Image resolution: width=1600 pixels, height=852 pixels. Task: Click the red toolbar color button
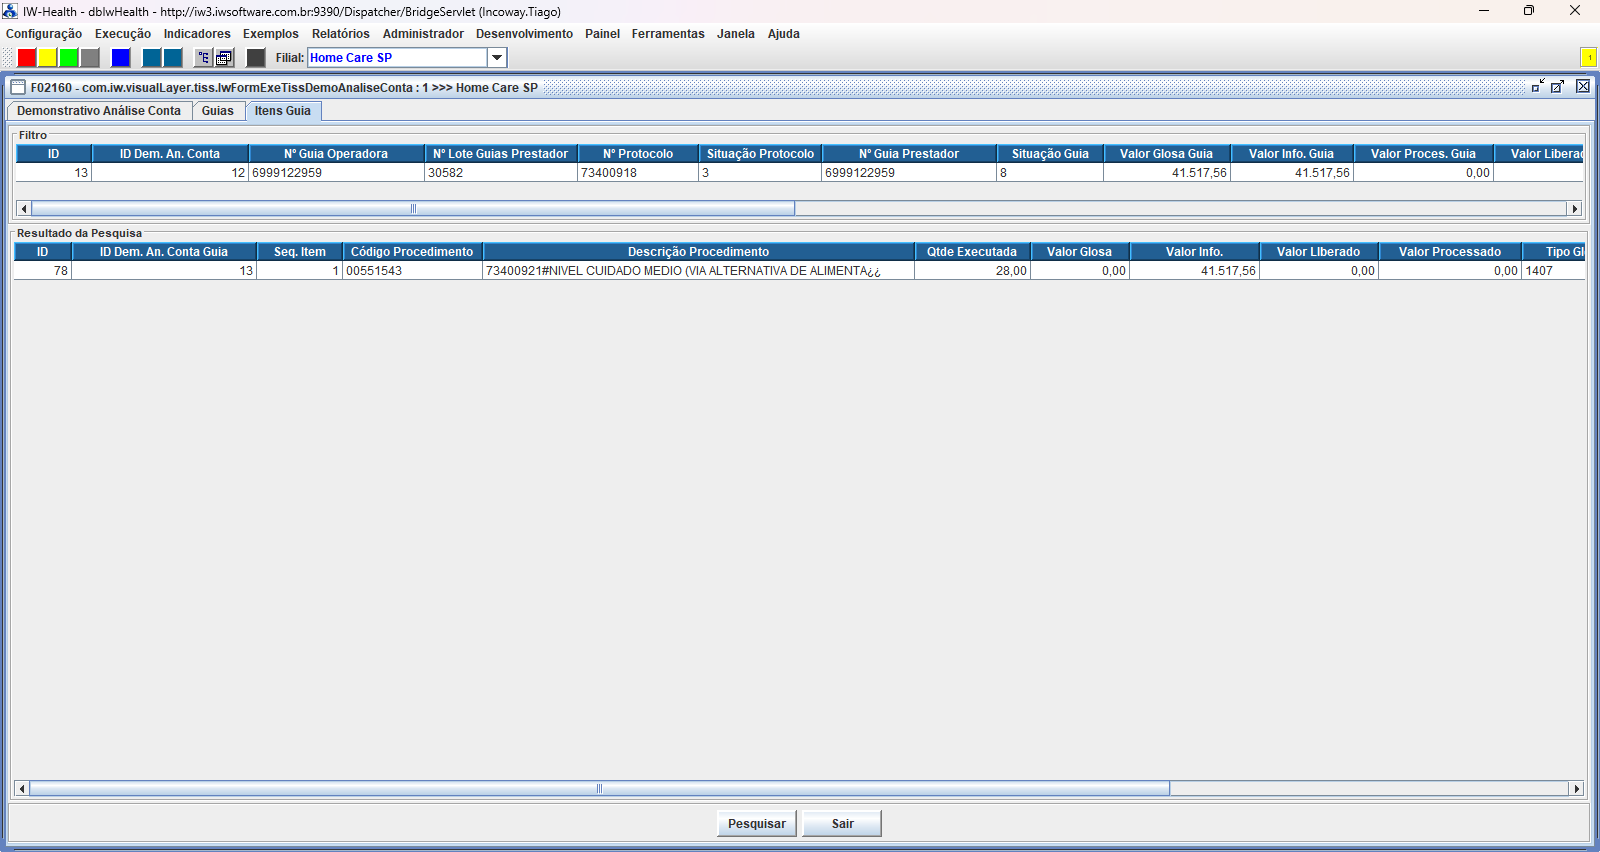pyautogui.click(x=27, y=58)
